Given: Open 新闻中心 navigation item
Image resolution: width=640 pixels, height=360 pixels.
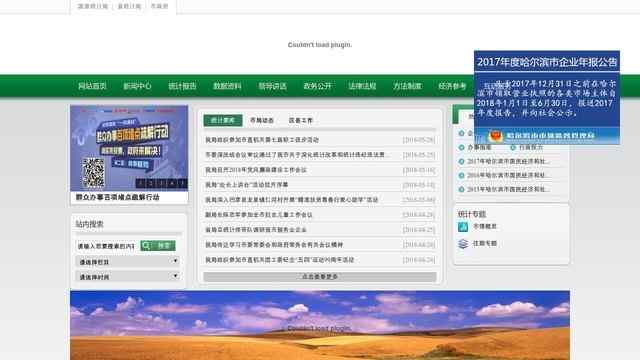Looking at the screenshot, I should point(137,86).
